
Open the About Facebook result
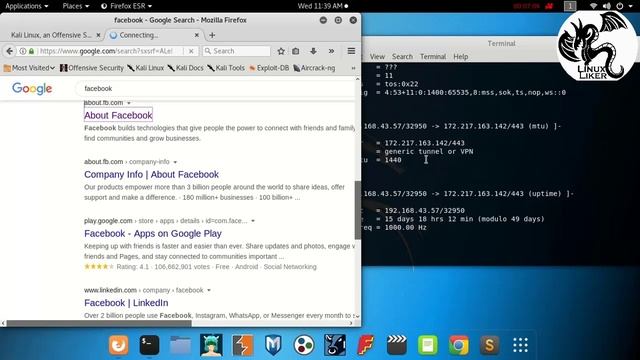point(118,116)
